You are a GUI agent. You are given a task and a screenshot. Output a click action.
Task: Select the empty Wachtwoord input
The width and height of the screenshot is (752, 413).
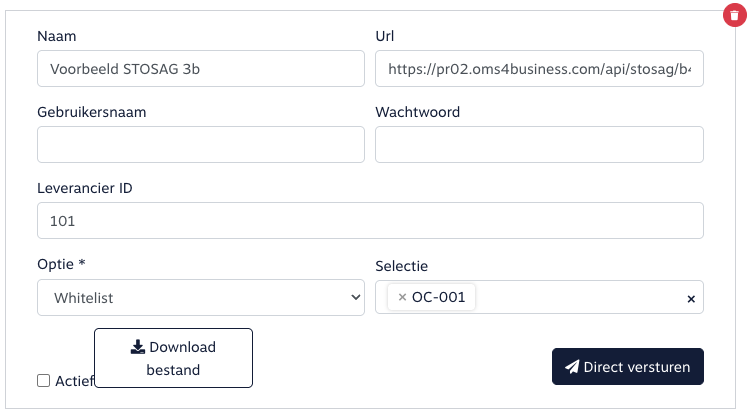[540, 144]
